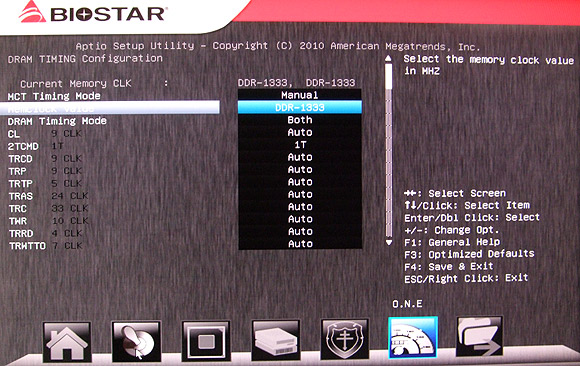Image resolution: width=580 pixels, height=366 pixels.
Task: Click the white scrollbar thumb
Action: point(388,76)
